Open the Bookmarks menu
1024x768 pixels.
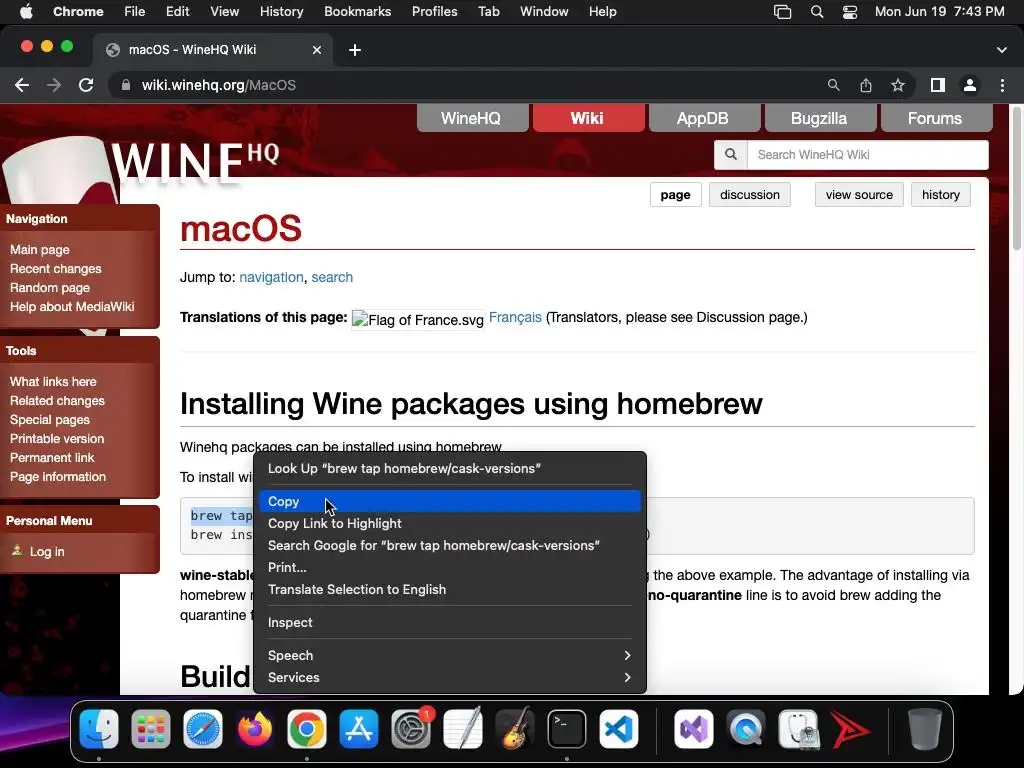[358, 12]
